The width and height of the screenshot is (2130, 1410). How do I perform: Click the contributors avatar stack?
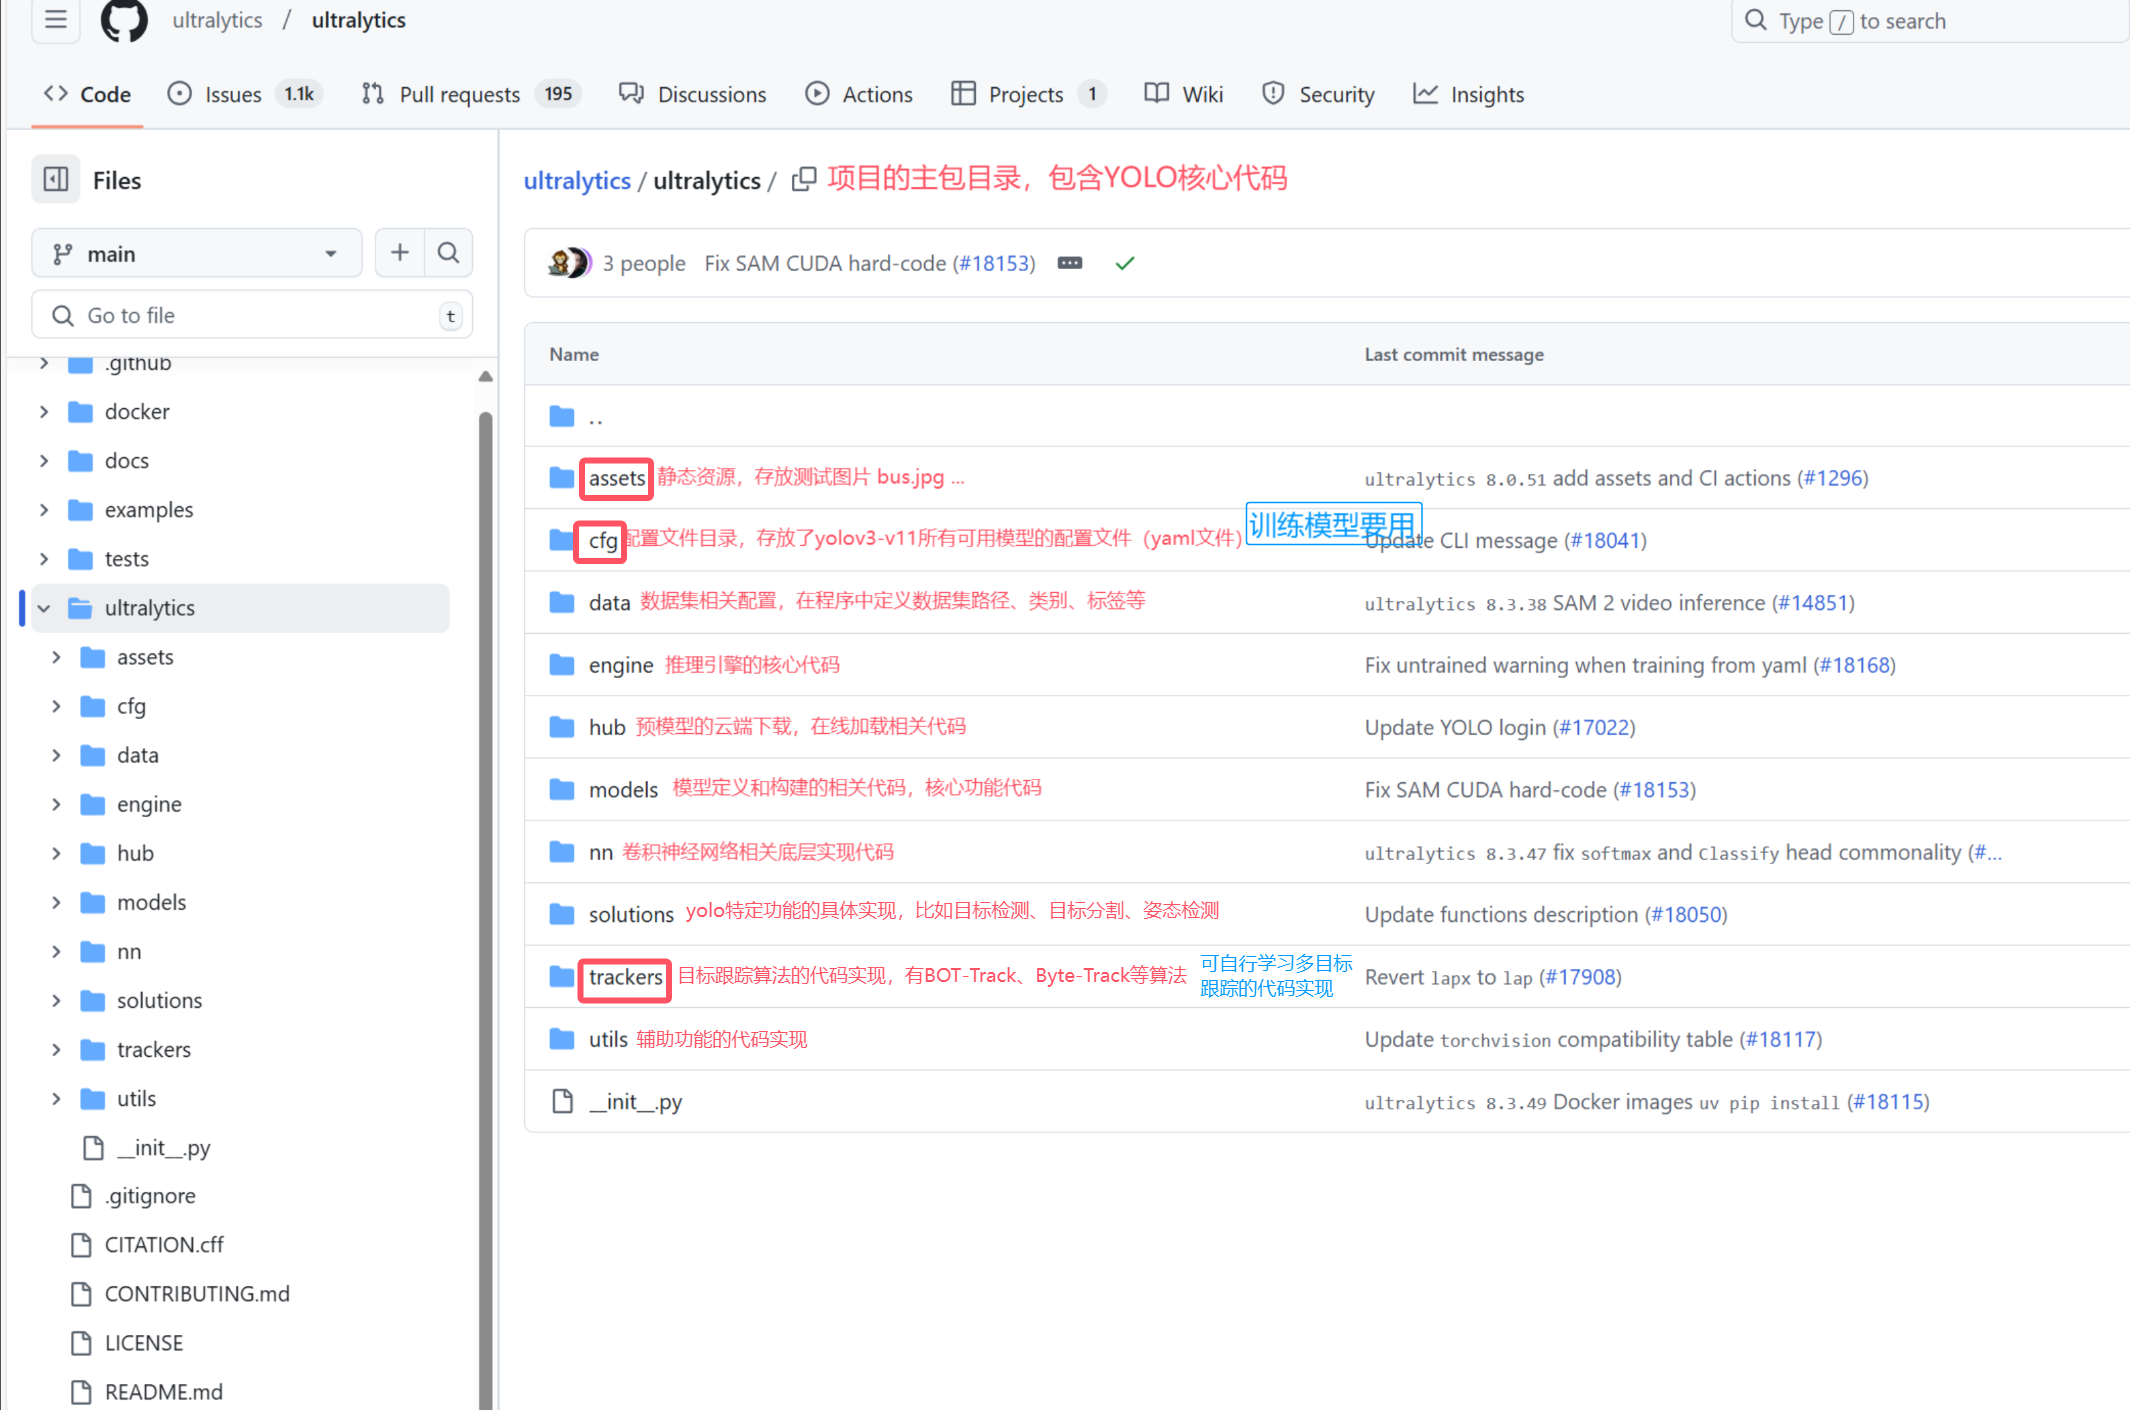tap(570, 263)
